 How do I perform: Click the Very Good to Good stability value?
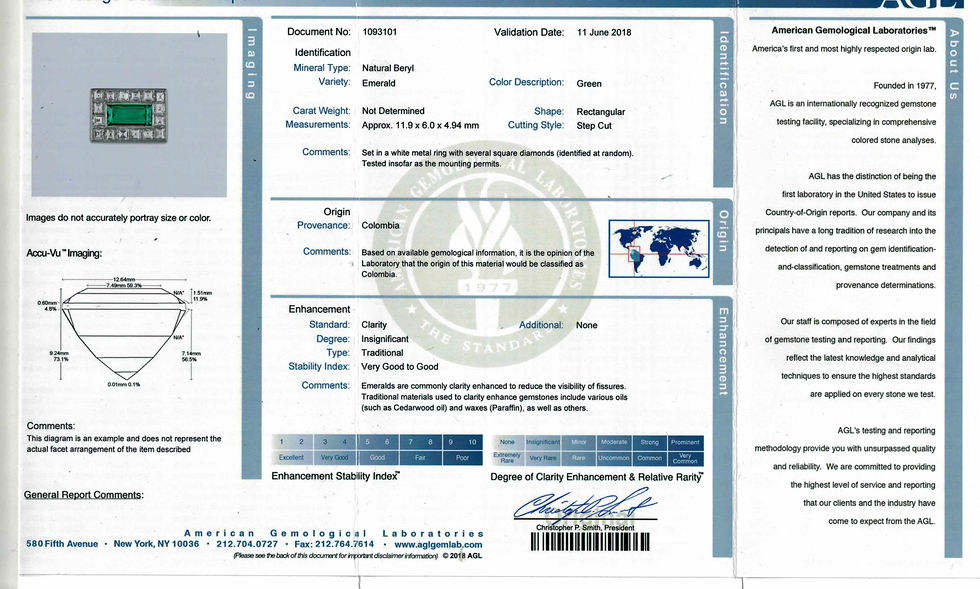coord(399,367)
